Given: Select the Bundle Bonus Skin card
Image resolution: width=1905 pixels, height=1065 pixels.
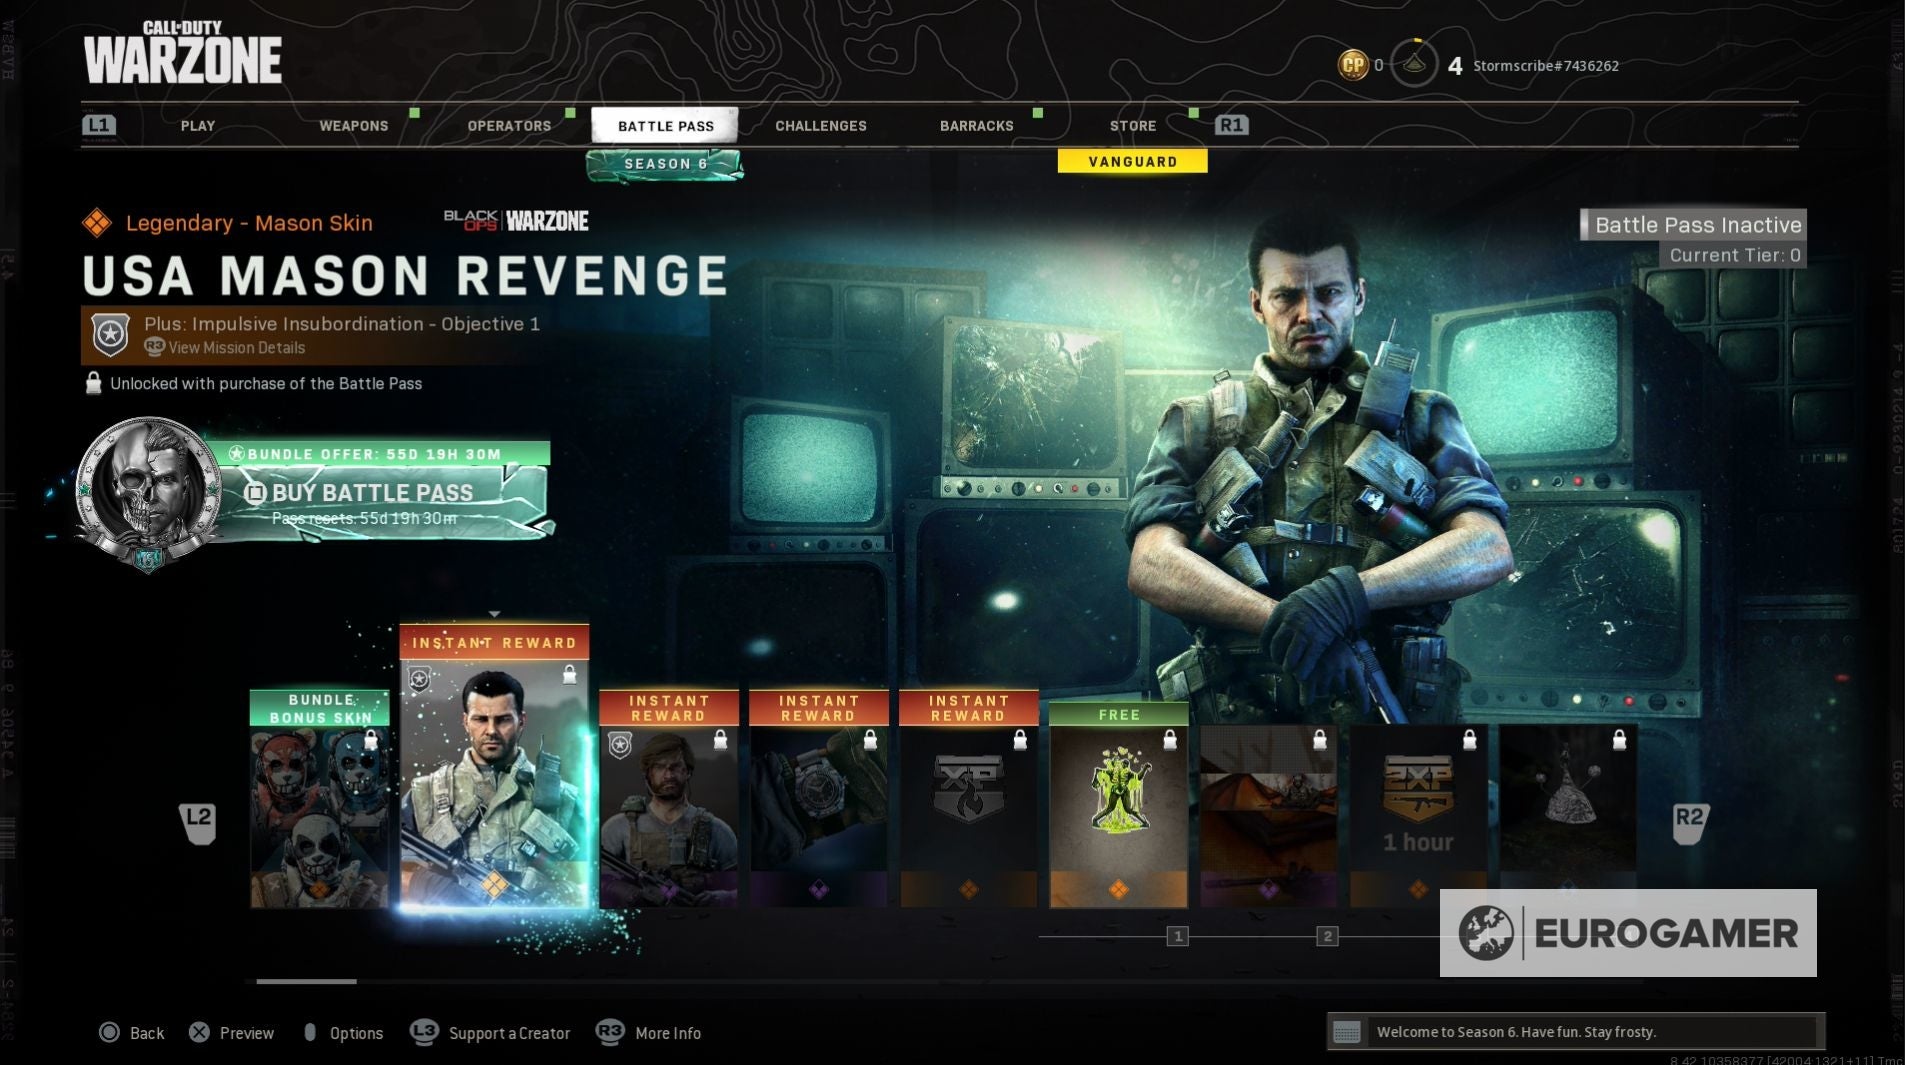Looking at the screenshot, I should click(x=319, y=799).
